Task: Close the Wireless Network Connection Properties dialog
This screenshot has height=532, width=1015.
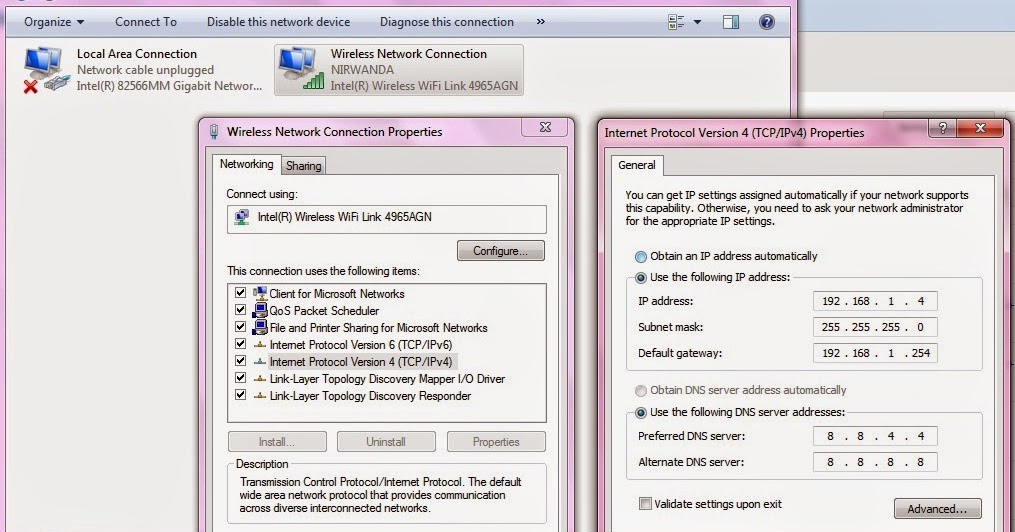Action: pyautogui.click(x=545, y=127)
